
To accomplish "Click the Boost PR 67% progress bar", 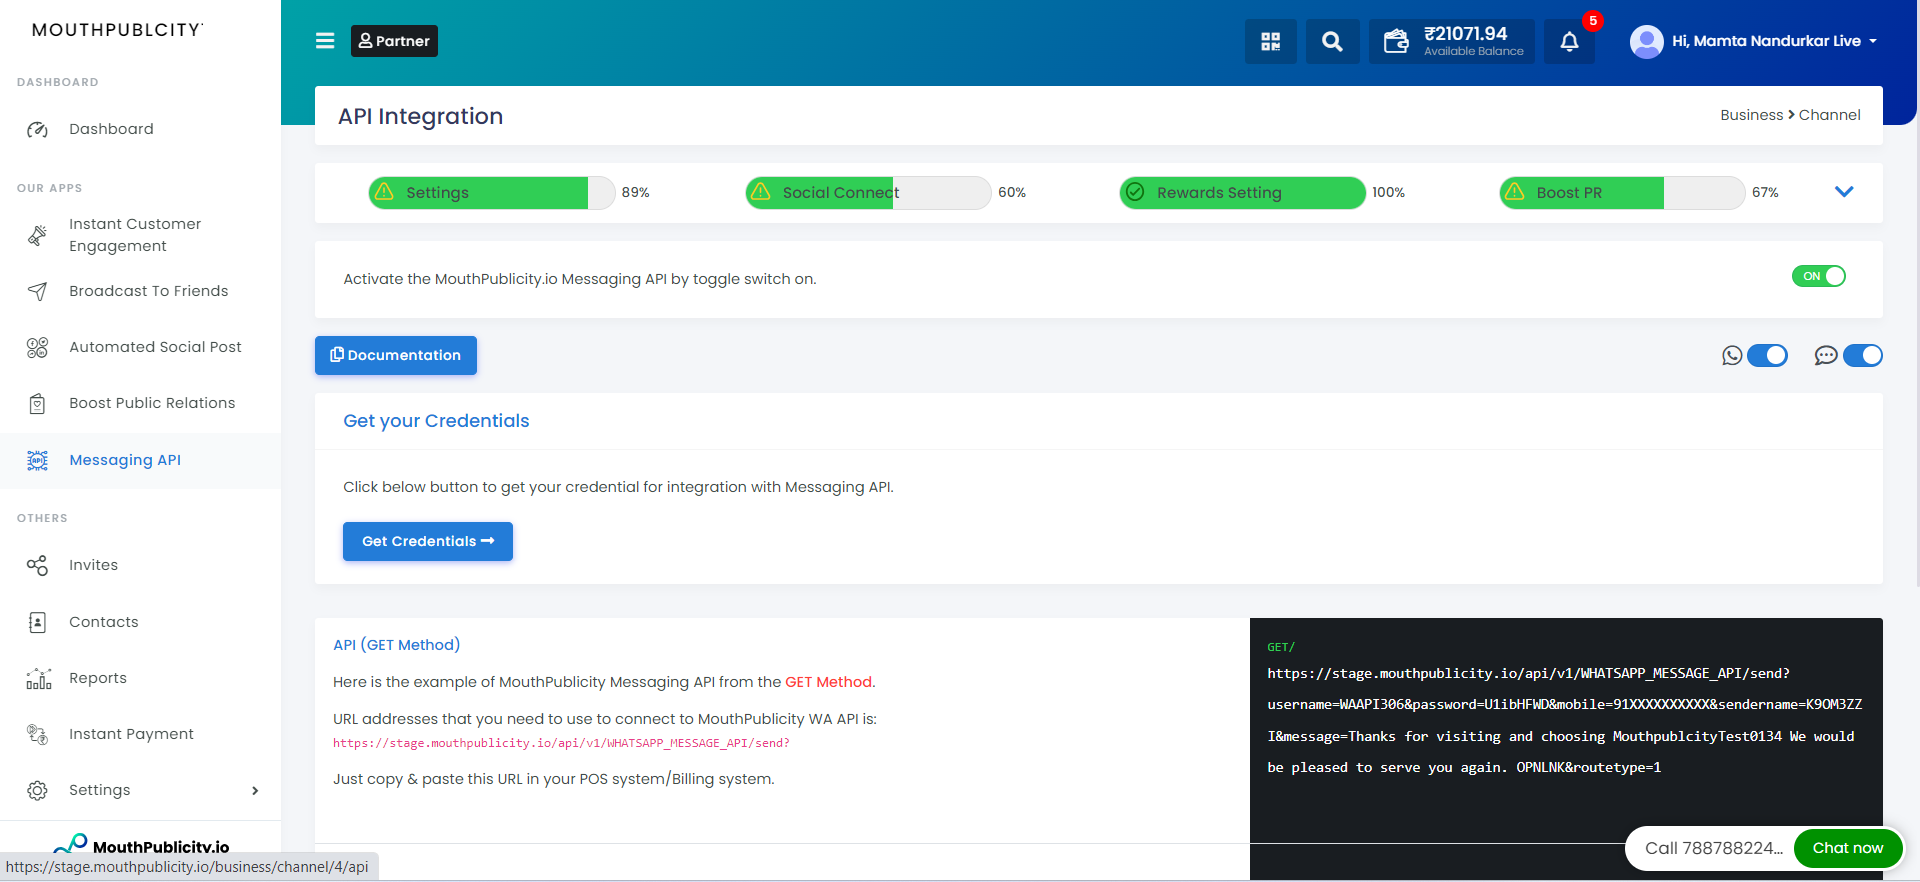I will (x=1622, y=192).
